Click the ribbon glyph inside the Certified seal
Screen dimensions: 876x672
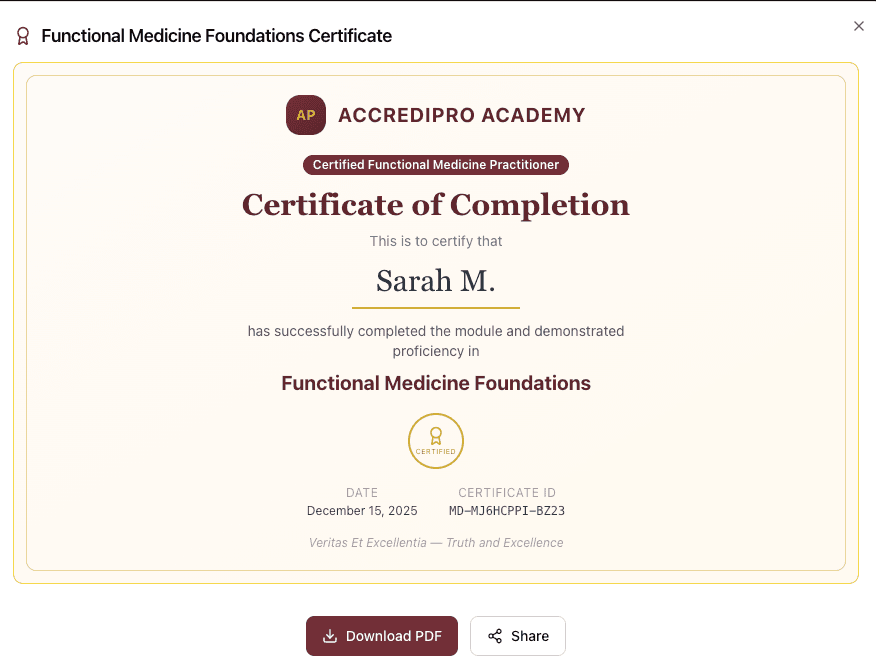(436, 436)
